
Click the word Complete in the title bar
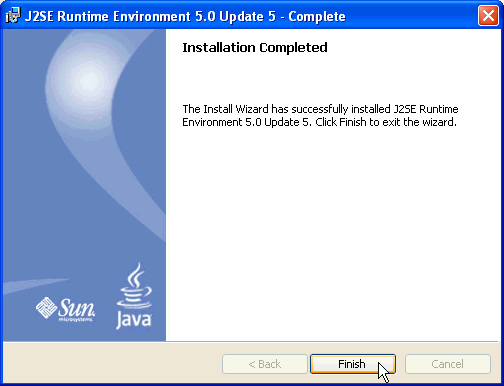(317, 16)
